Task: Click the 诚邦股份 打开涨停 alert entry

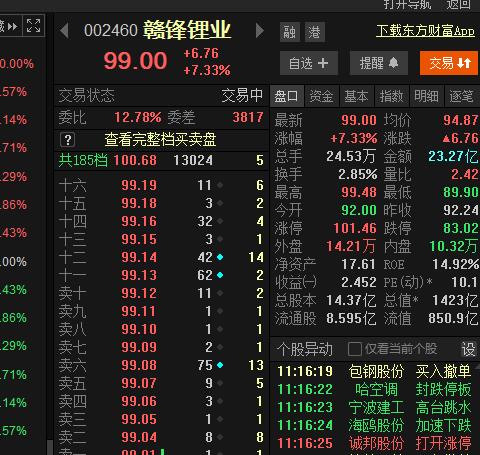Action: click(374, 443)
